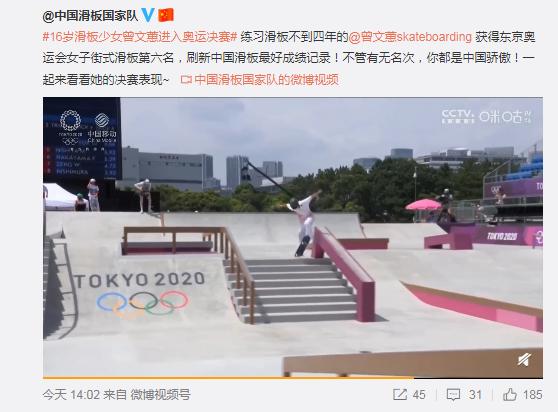Like the post with the thumbs-up icon
Viewport: 558px width, 412px height.
pos(510,394)
